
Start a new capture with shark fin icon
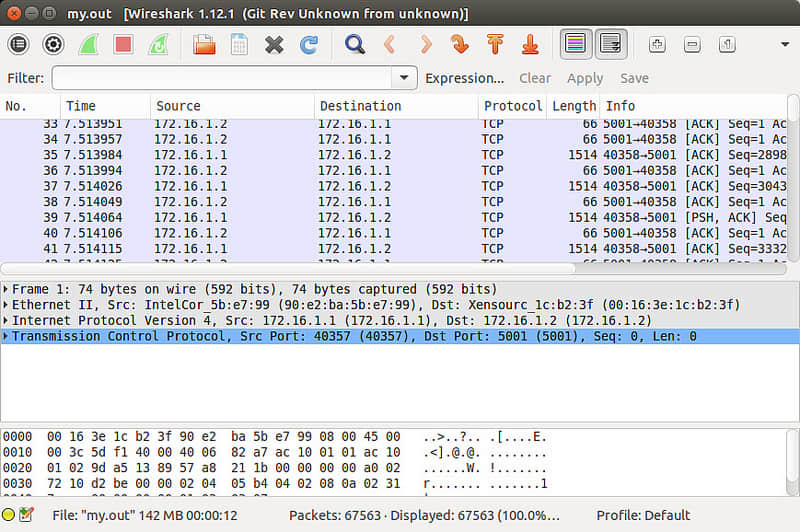tap(88, 44)
